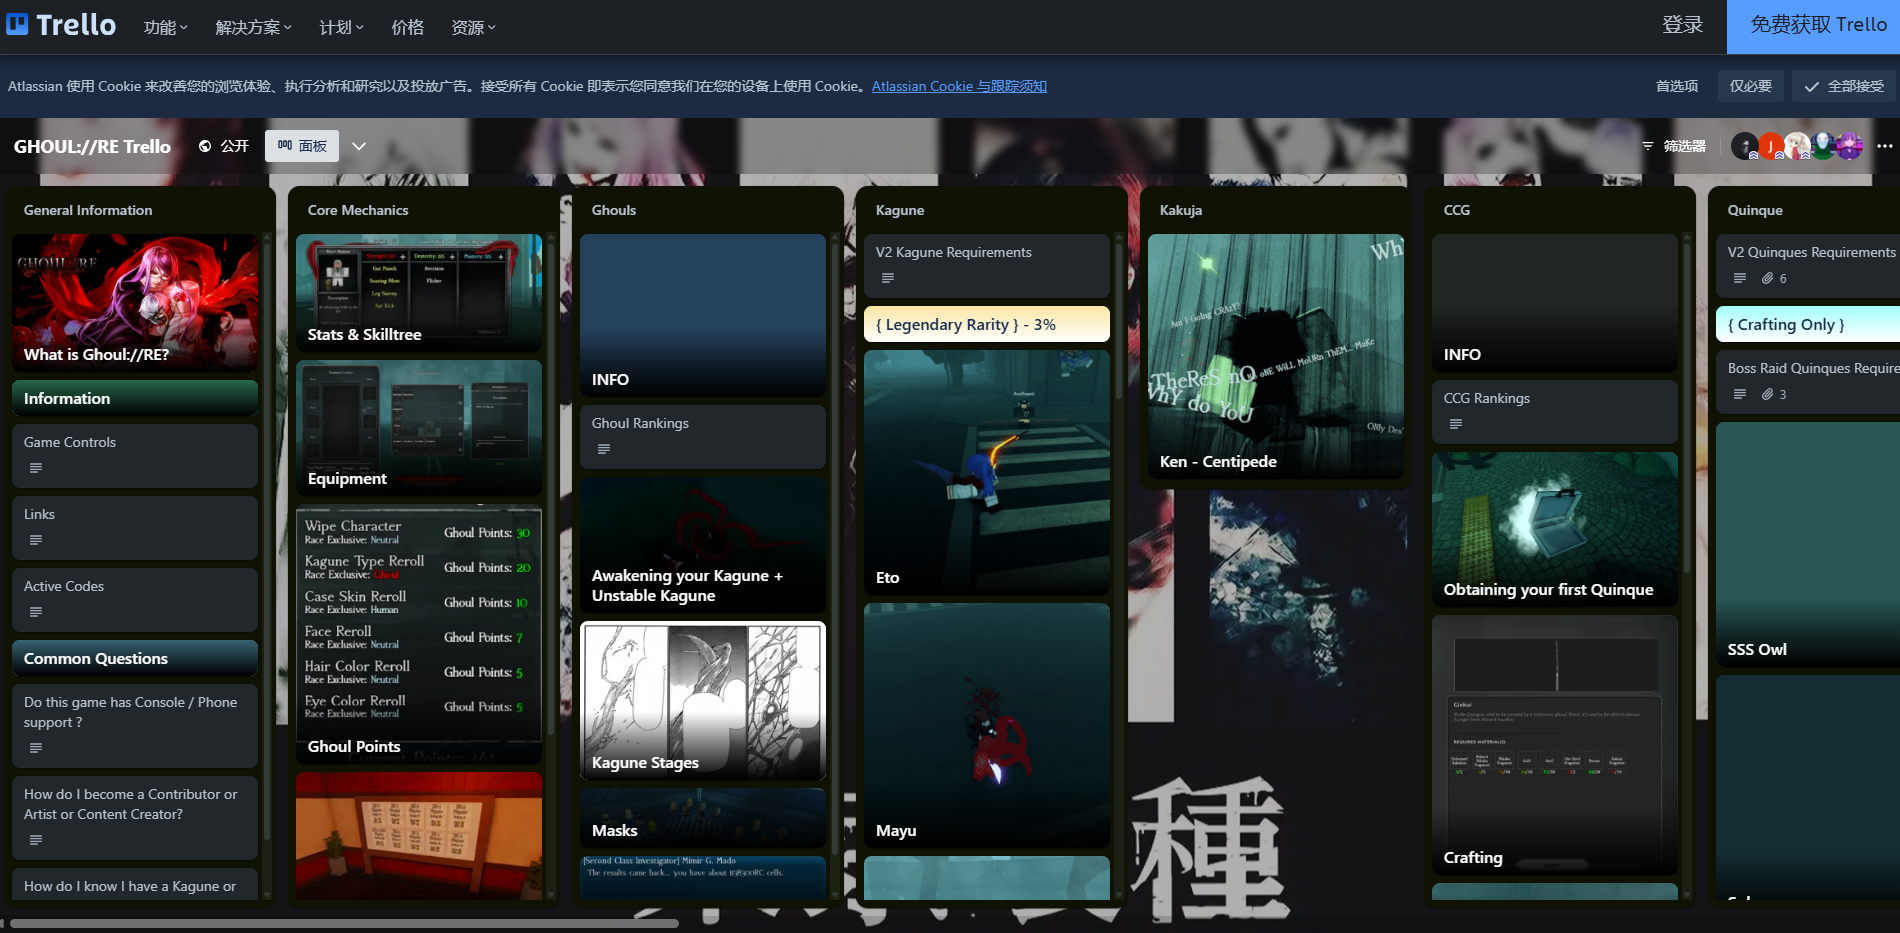Image resolution: width=1900 pixels, height=933 pixels.
Task: Open 'How do I become a Contributor' card
Action: 135,818
